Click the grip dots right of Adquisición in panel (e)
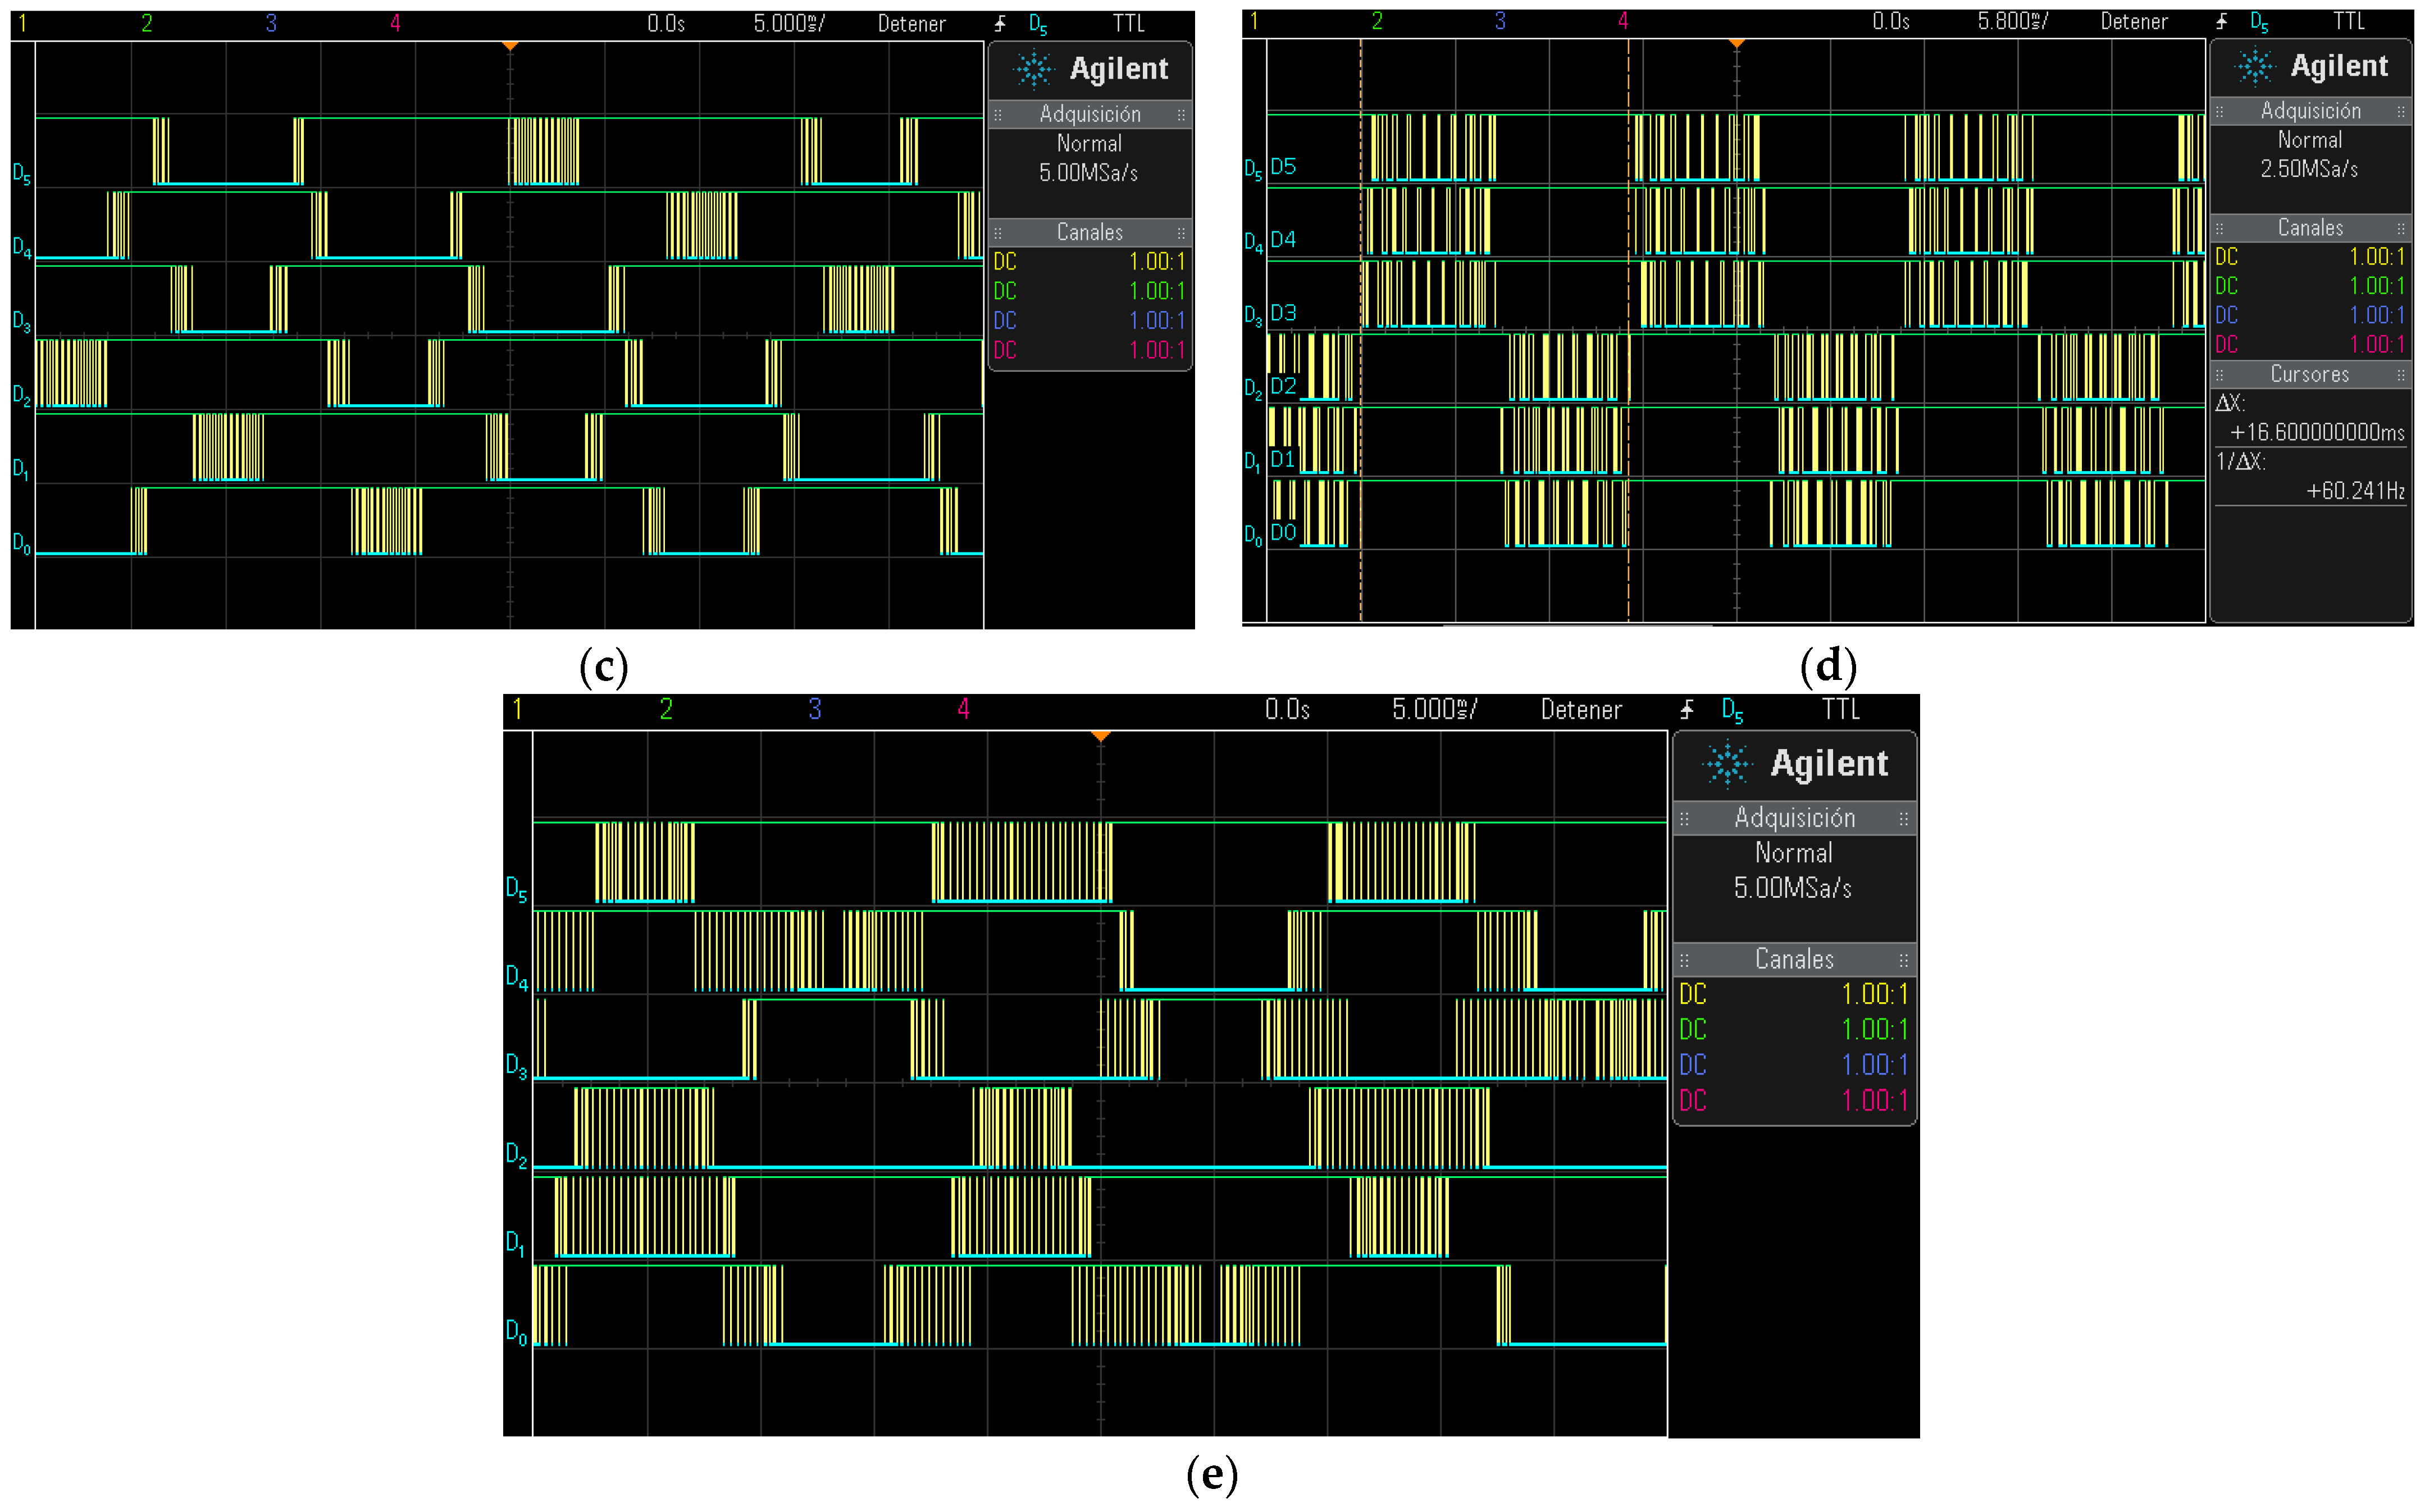Screen dimensions: 2425x1512 pyautogui.click(x=1903, y=818)
